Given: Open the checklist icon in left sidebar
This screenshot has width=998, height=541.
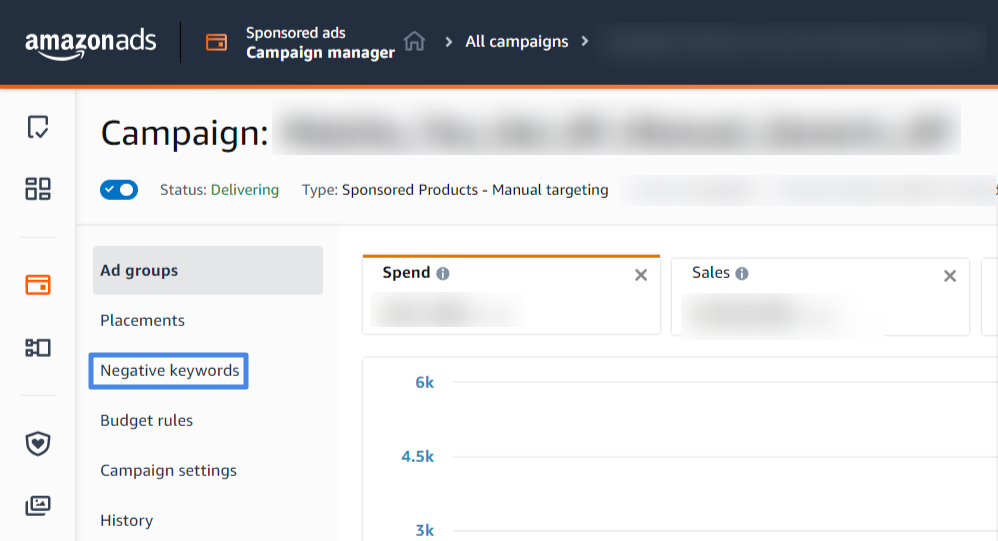Looking at the screenshot, I should pos(38,127).
